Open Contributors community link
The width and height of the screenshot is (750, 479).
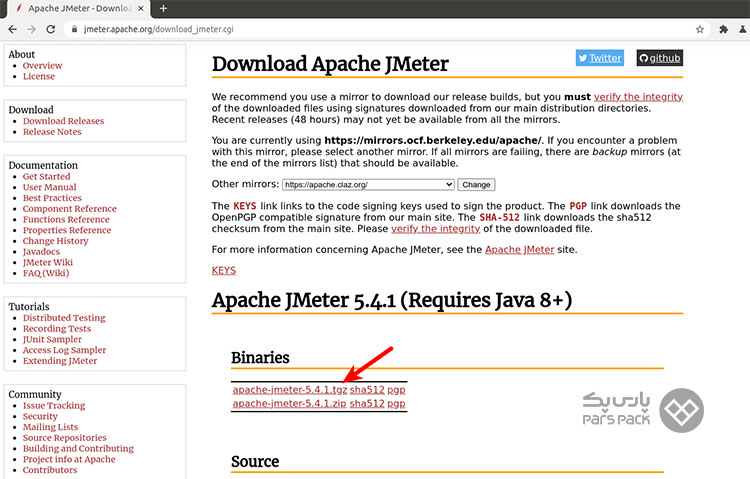point(50,470)
